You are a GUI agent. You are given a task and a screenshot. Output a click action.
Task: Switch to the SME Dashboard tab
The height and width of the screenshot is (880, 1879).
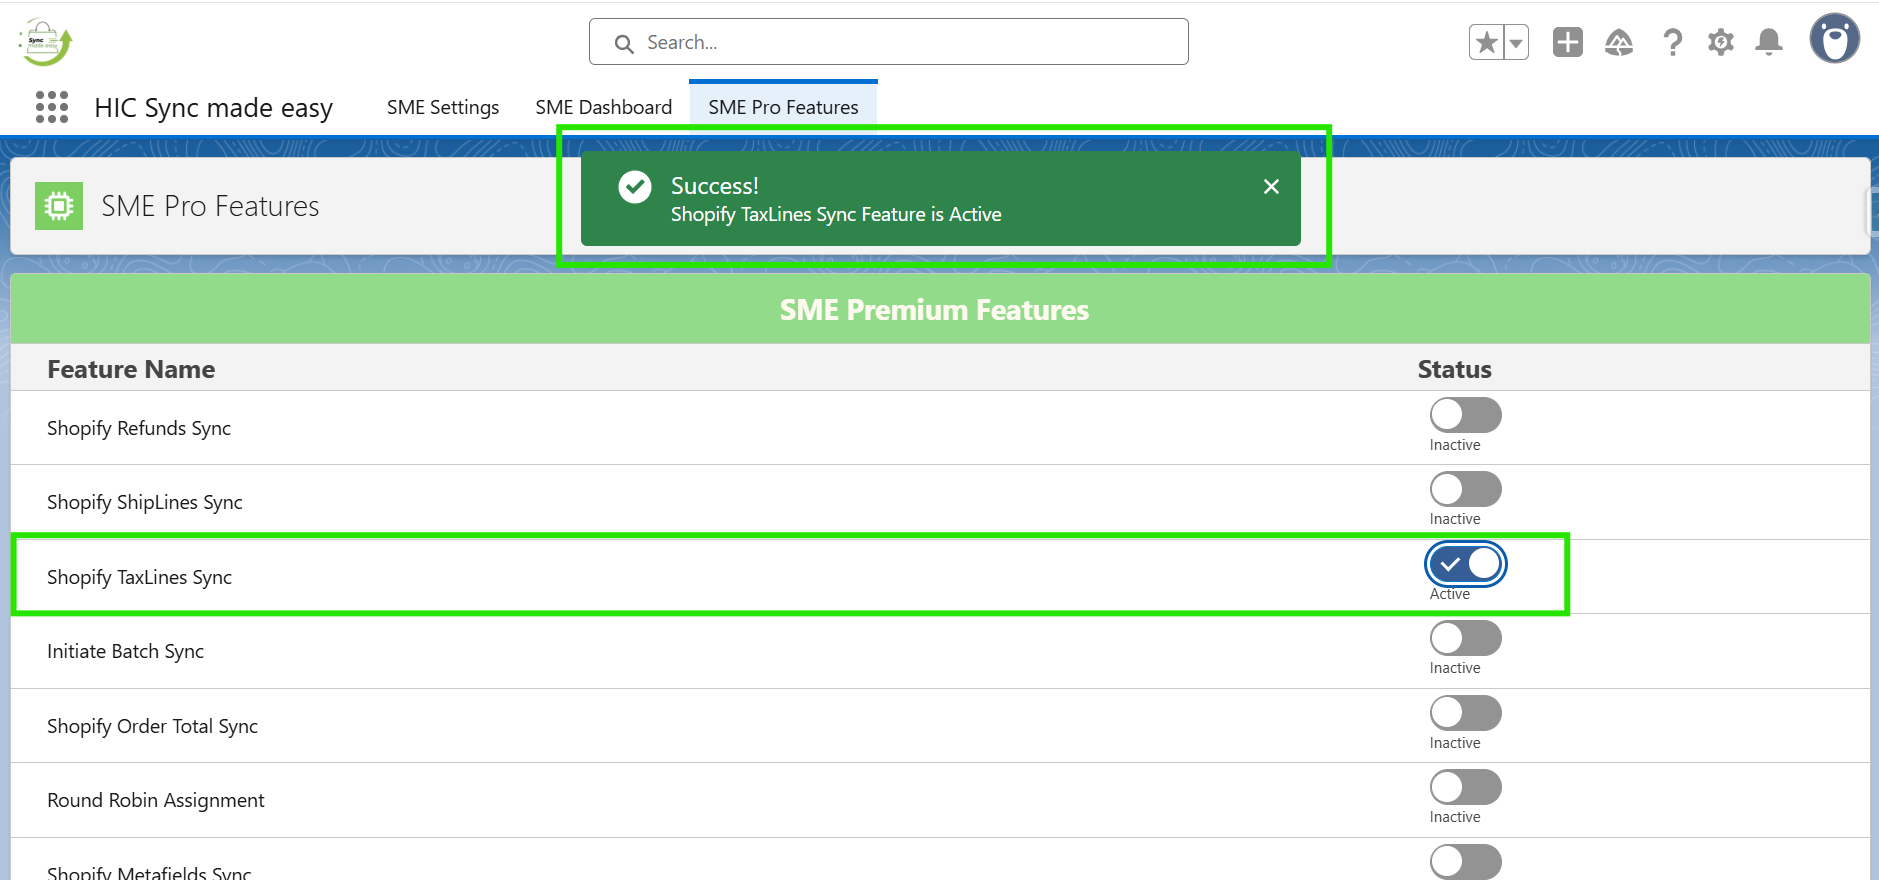click(x=603, y=107)
